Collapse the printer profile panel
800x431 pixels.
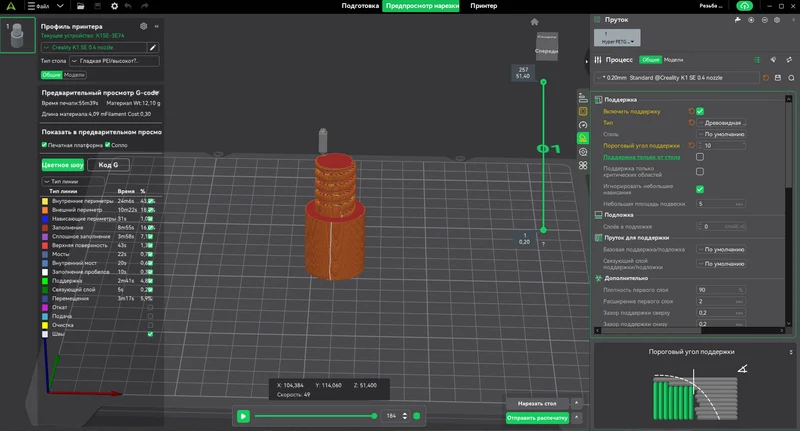(157, 26)
